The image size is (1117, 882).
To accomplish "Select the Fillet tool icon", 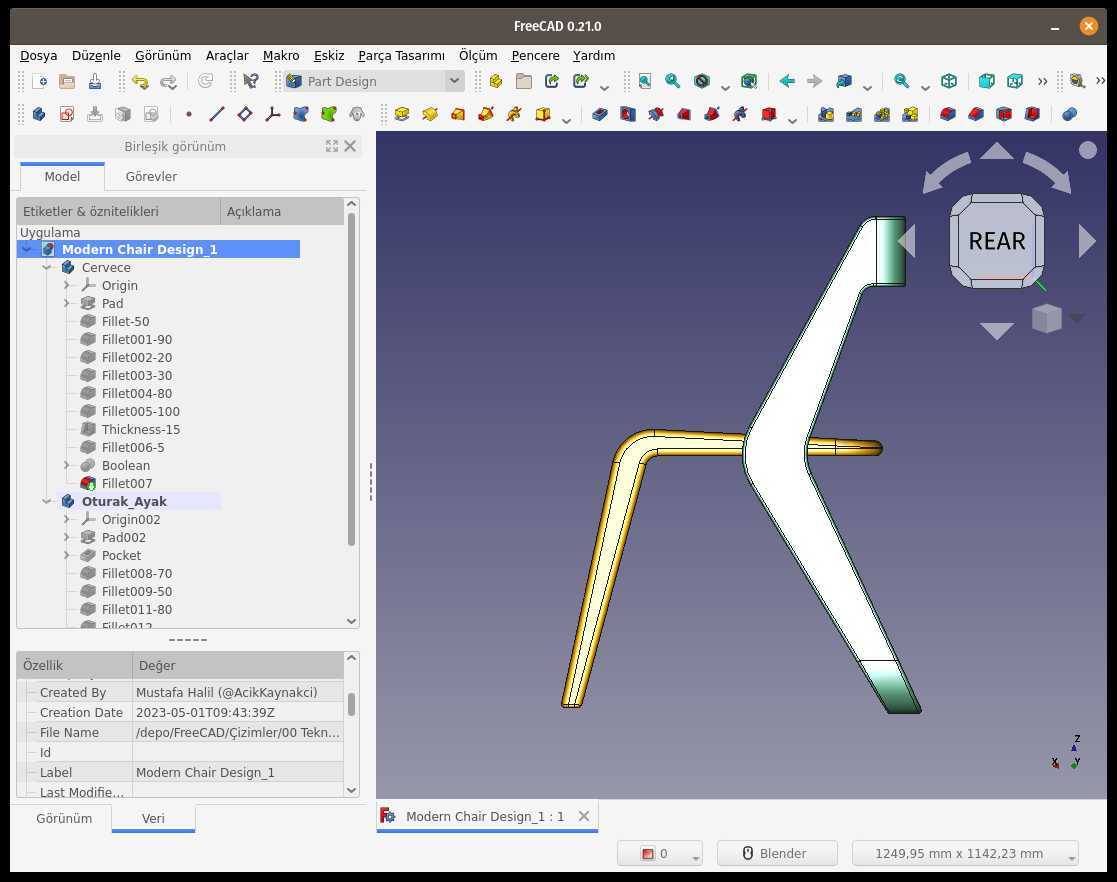I will click(947, 114).
